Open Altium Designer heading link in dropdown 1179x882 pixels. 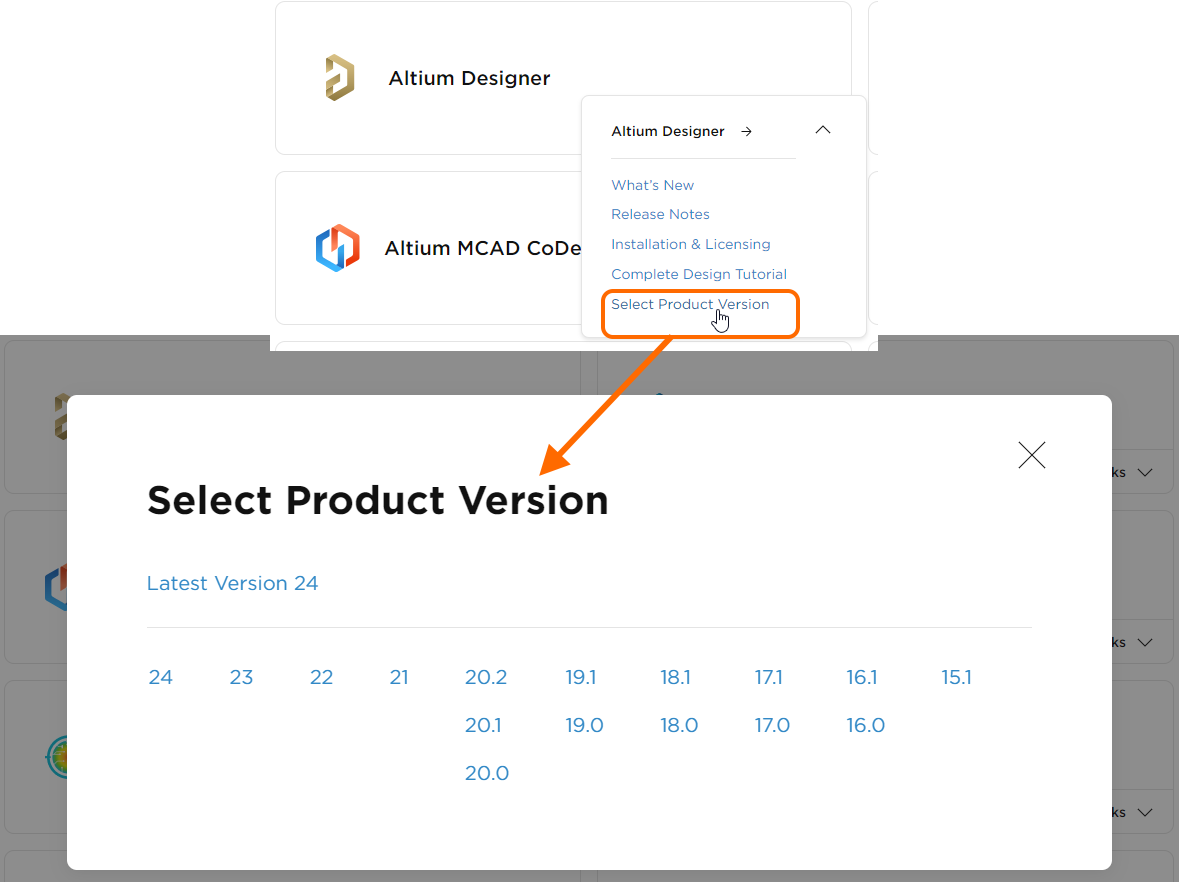pos(668,132)
